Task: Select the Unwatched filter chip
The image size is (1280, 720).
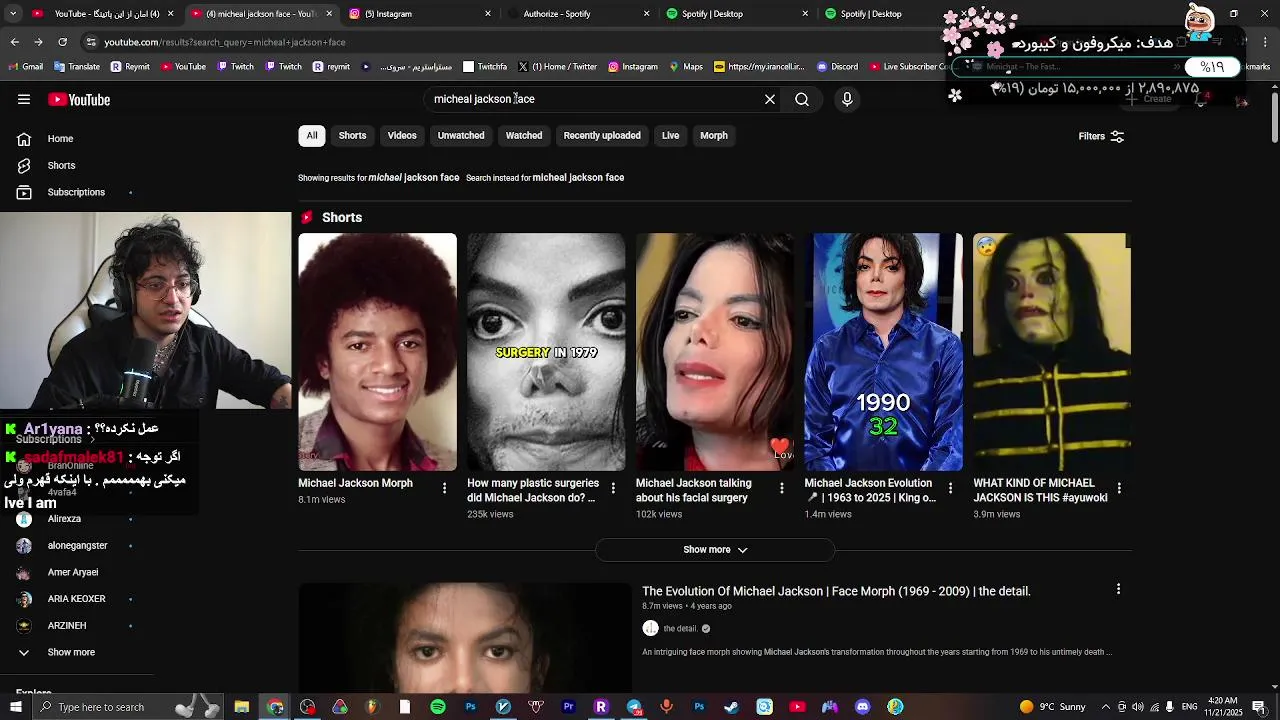Action: (x=461, y=136)
